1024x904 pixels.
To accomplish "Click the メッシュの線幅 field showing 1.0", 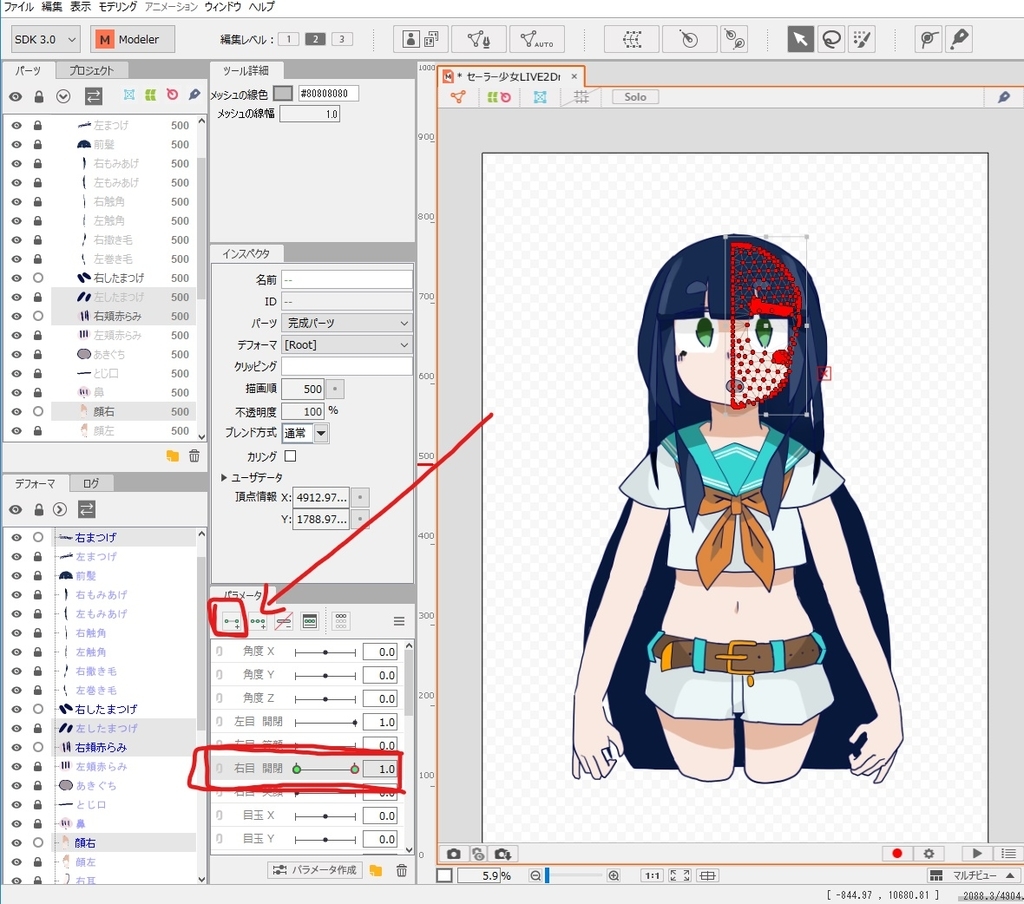I will click(310, 114).
